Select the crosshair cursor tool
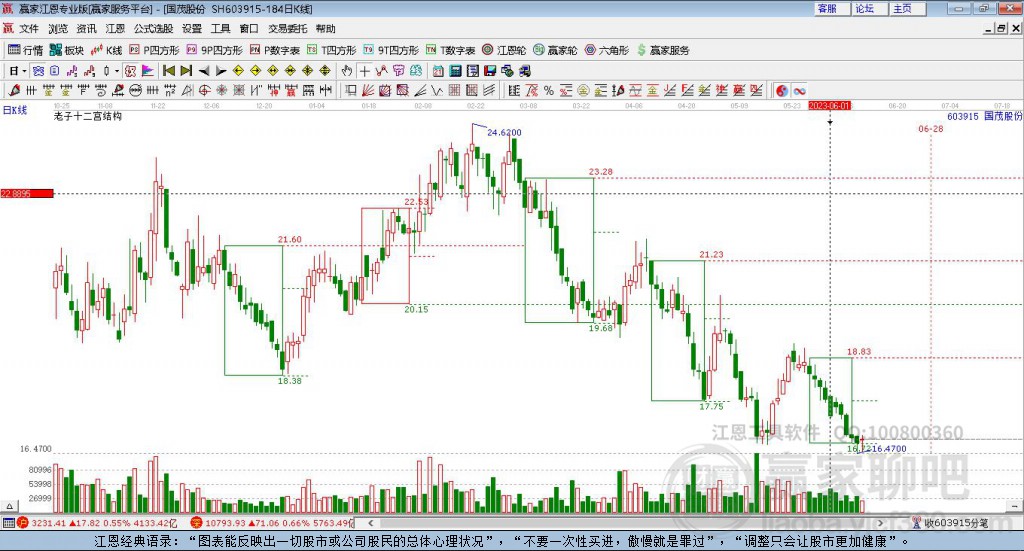Screen dimensions: 1024x551 (x=364, y=71)
